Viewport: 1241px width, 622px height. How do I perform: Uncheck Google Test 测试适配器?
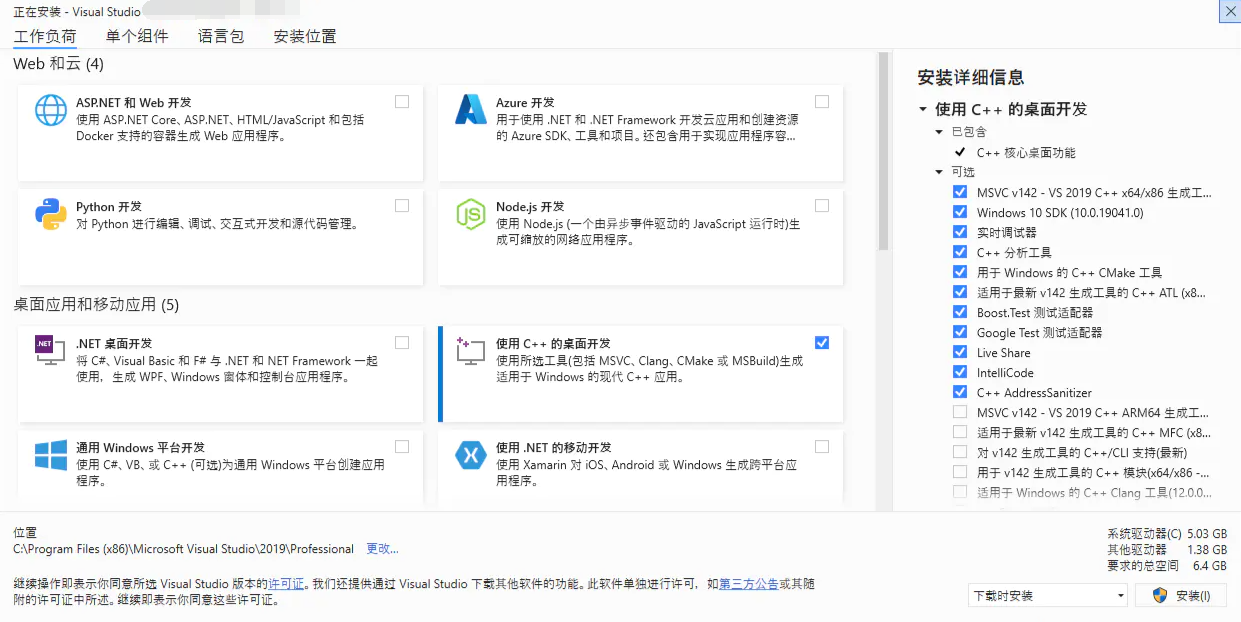click(960, 332)
